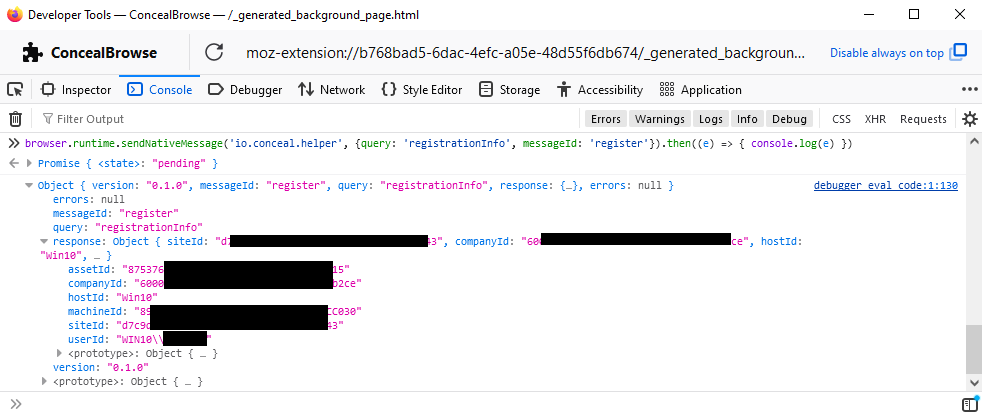Click the Application grid icon
The width and height of the screenshot is (982, 417).
[666, 90]
